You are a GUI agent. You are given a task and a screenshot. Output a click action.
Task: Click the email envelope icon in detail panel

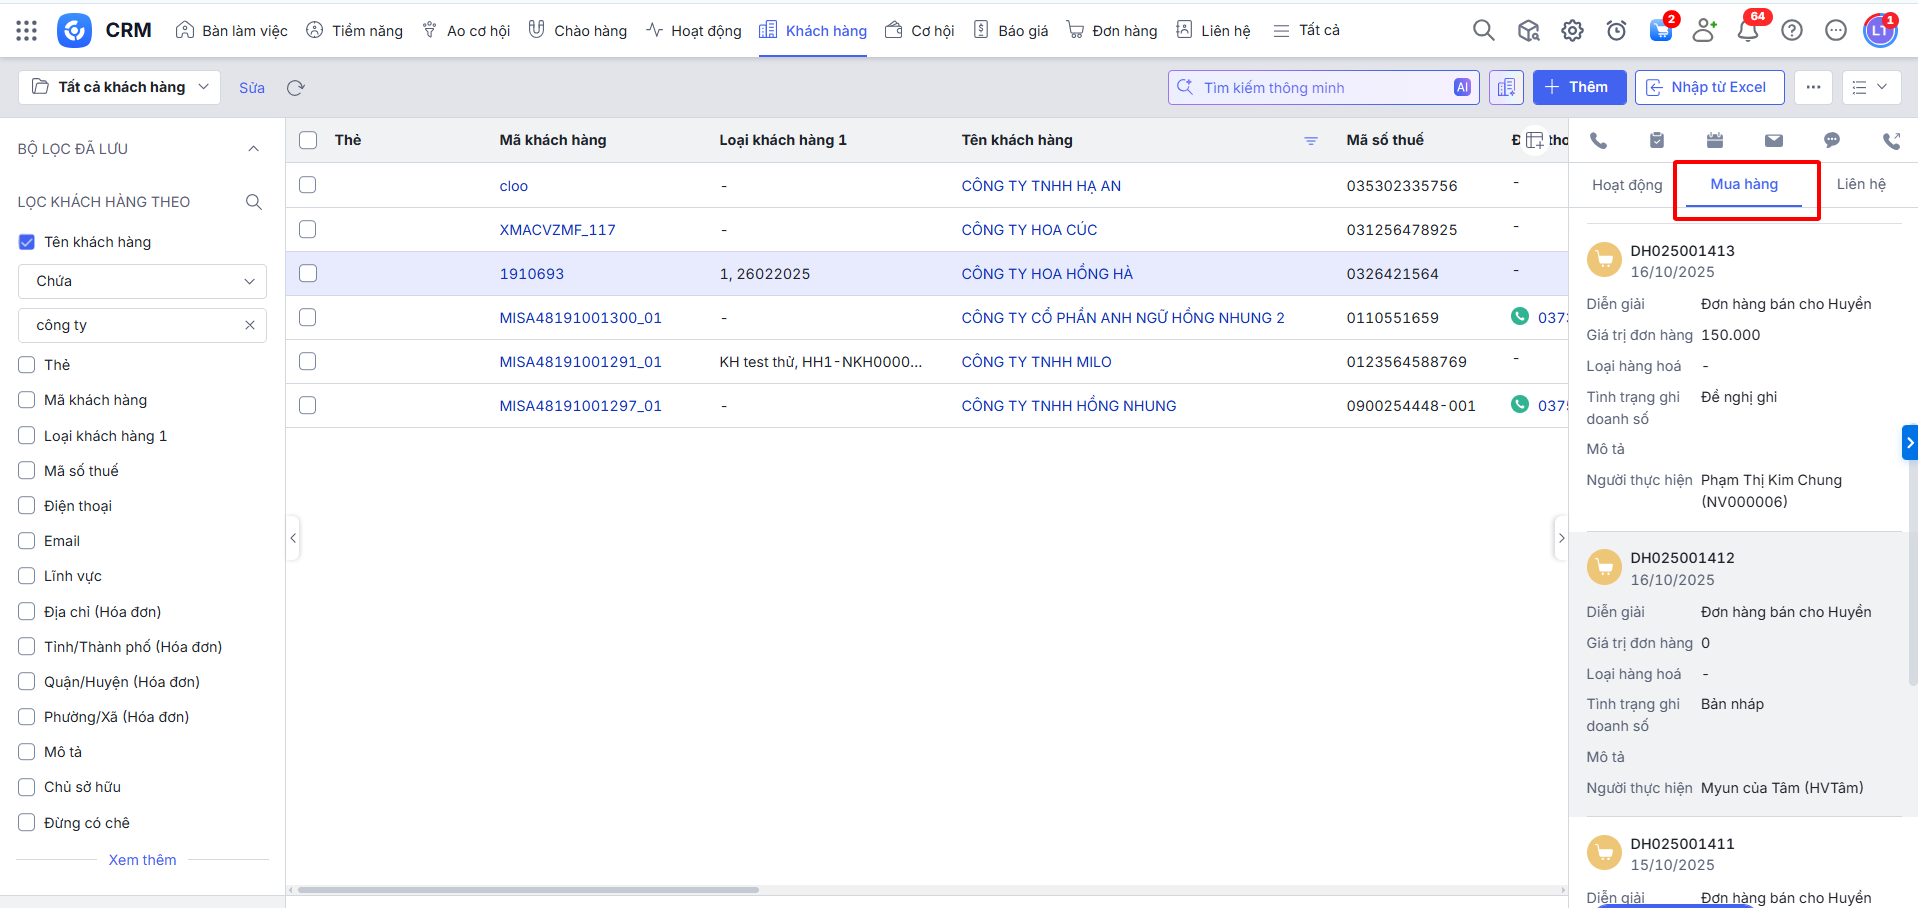pos(1773,141)
